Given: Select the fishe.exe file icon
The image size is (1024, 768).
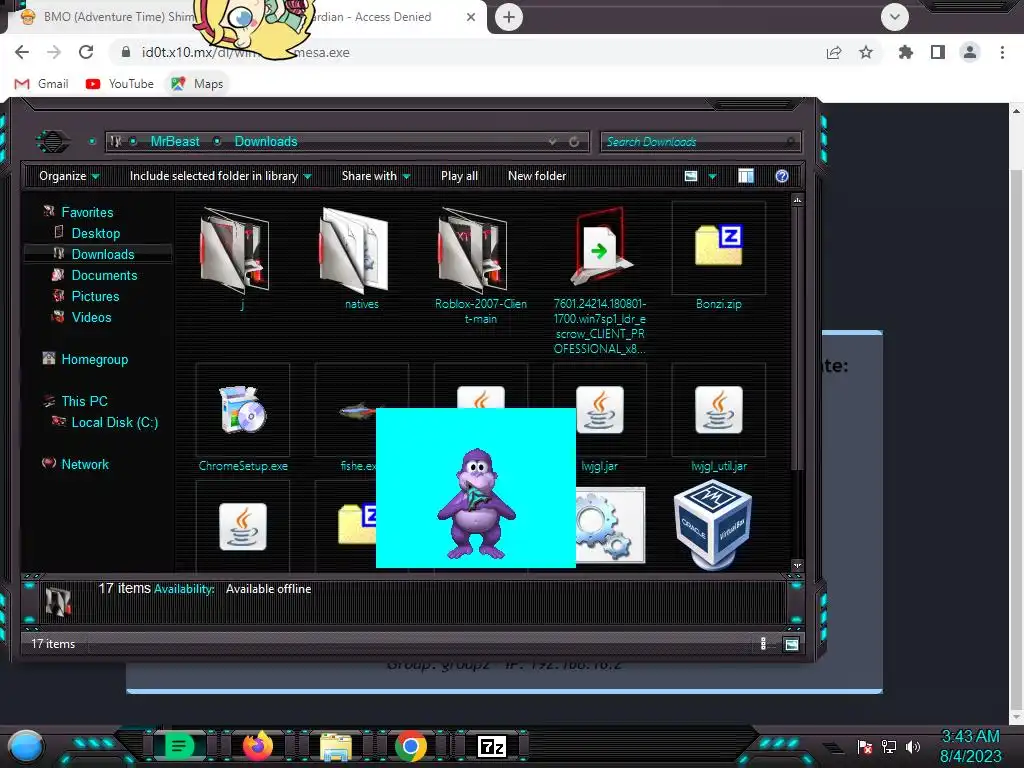Looking at the screenshot, I should point(358,411).
